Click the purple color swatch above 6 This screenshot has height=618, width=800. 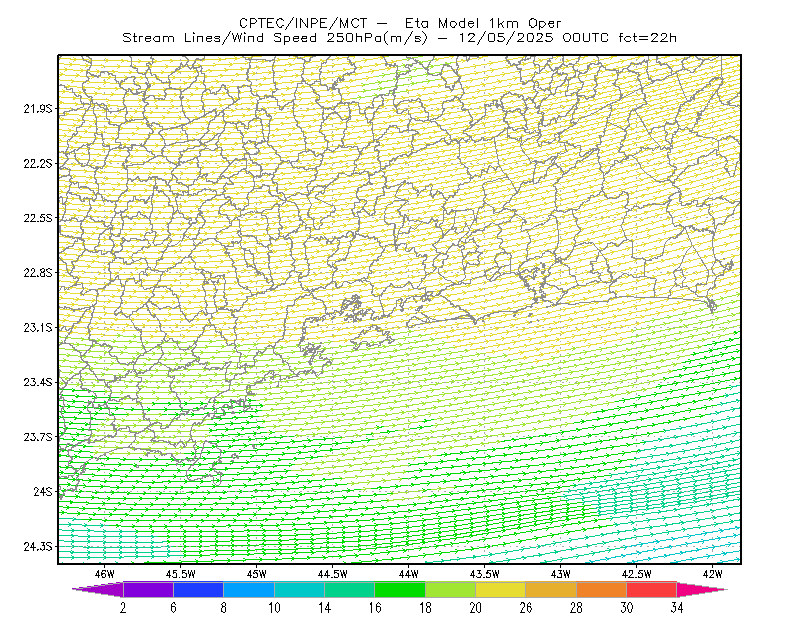point(148,589)
